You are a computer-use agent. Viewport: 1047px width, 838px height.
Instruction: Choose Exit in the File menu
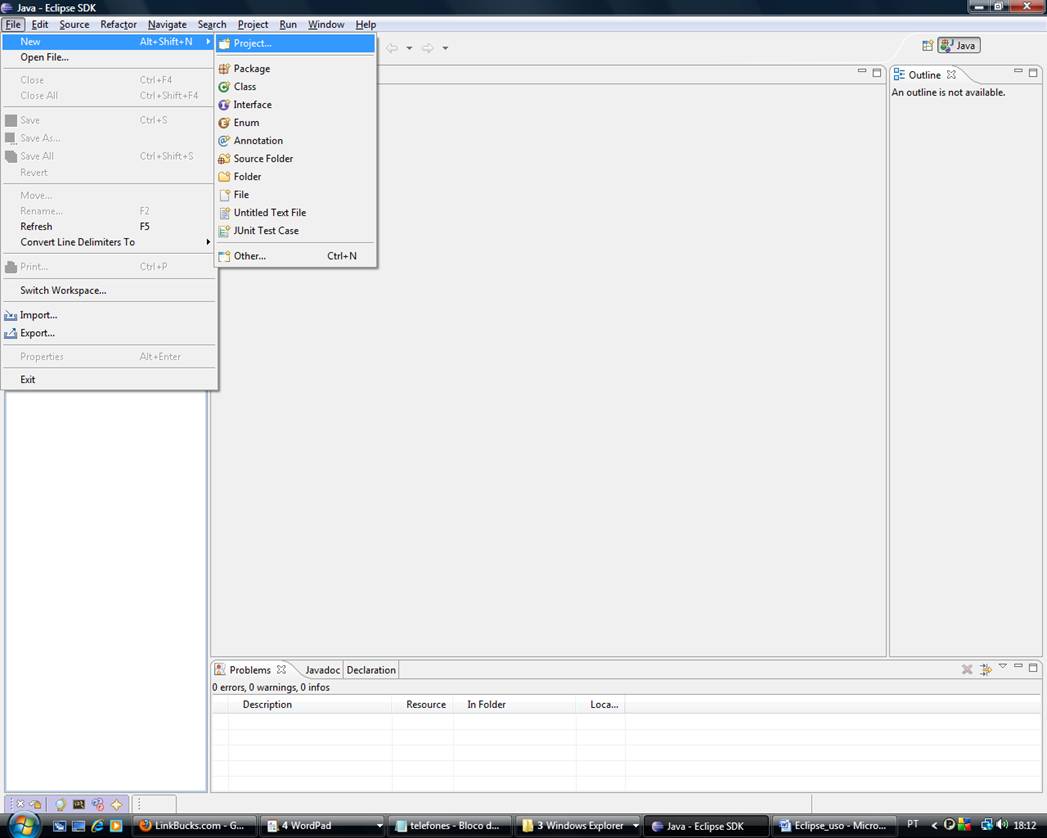109,379
